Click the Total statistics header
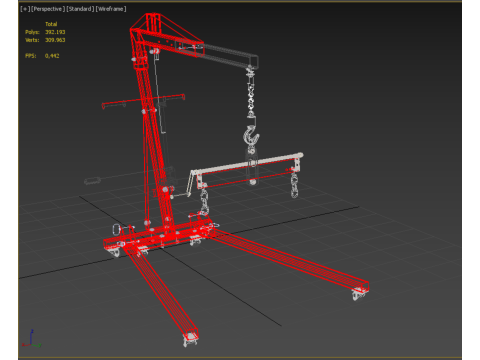 [51, 24]
